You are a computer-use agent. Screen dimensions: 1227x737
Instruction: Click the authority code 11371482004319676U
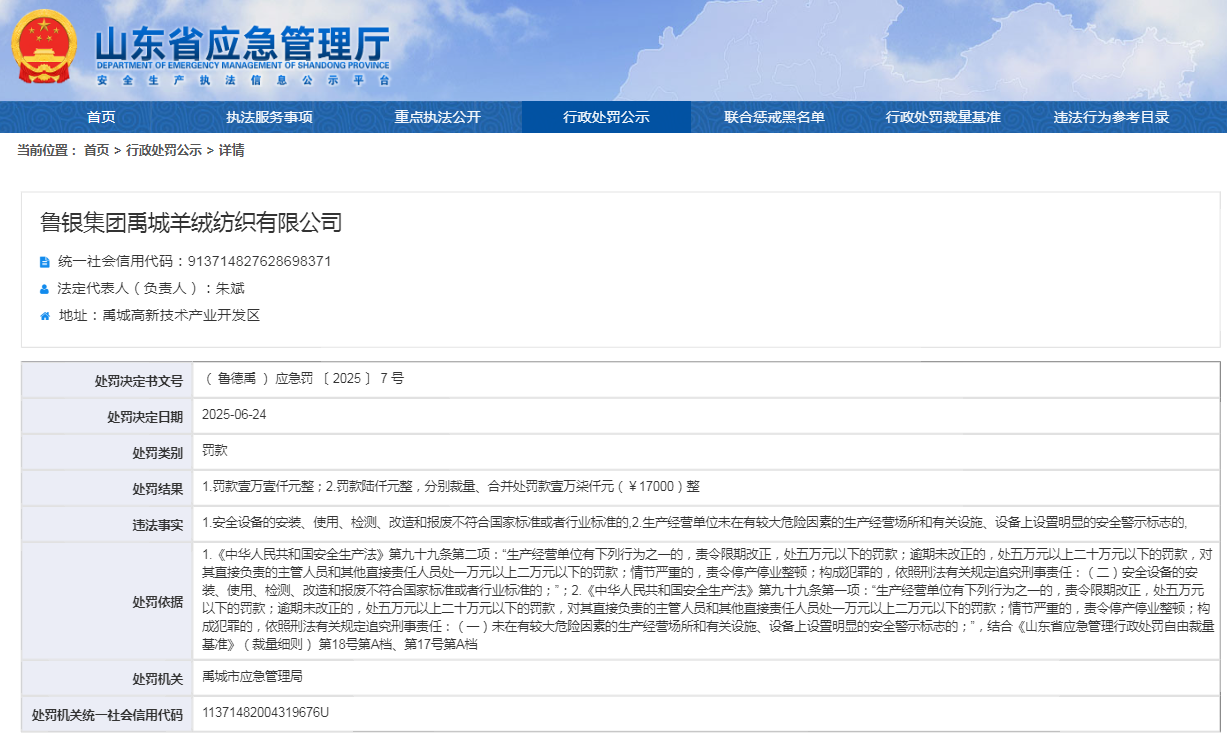(265, 713)
